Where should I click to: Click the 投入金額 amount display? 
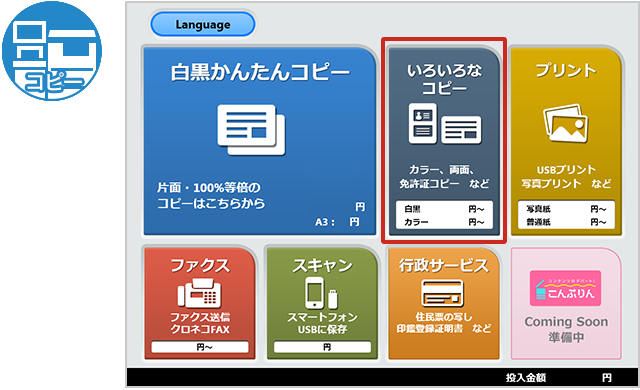(559, 377)
